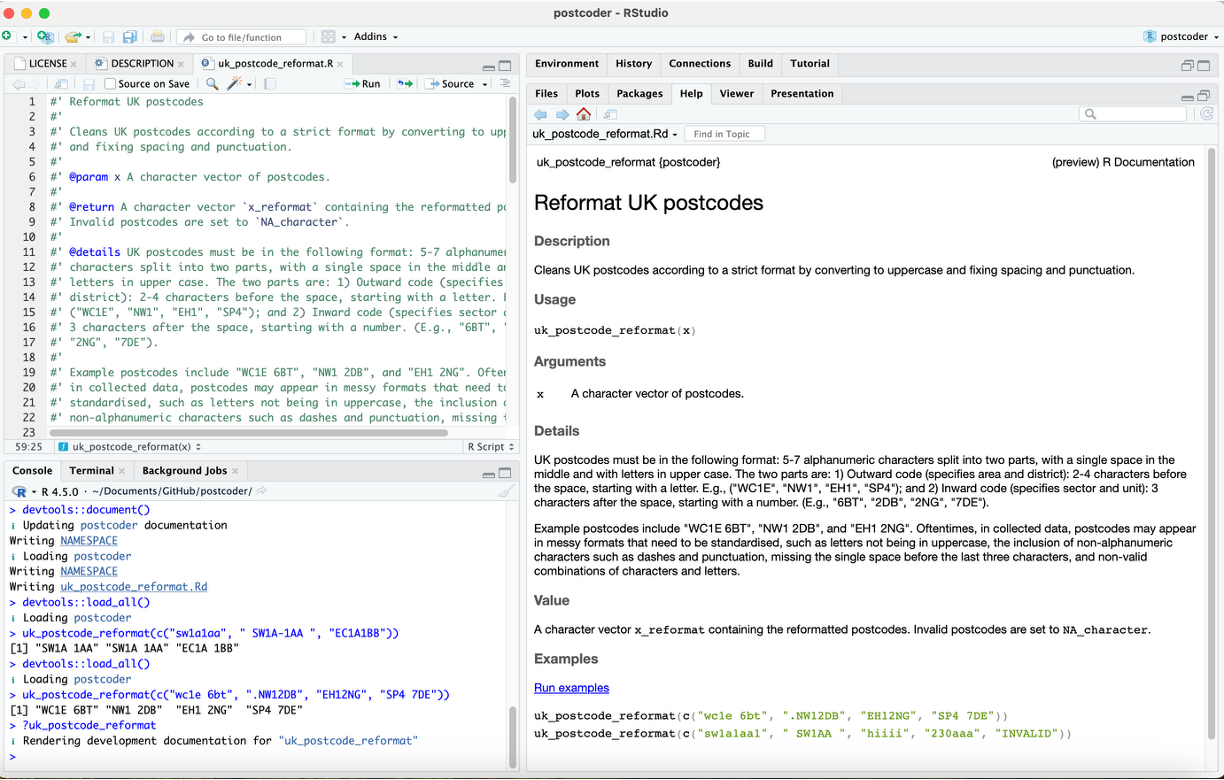This screenshot has width=1224, height=780.
Task: Close the uk_postcode_reformat.R tab
Action: (340, 64)
